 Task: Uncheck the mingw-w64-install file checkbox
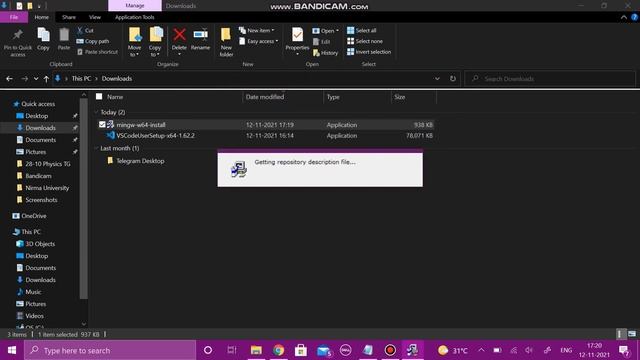(x=102, y=125)
